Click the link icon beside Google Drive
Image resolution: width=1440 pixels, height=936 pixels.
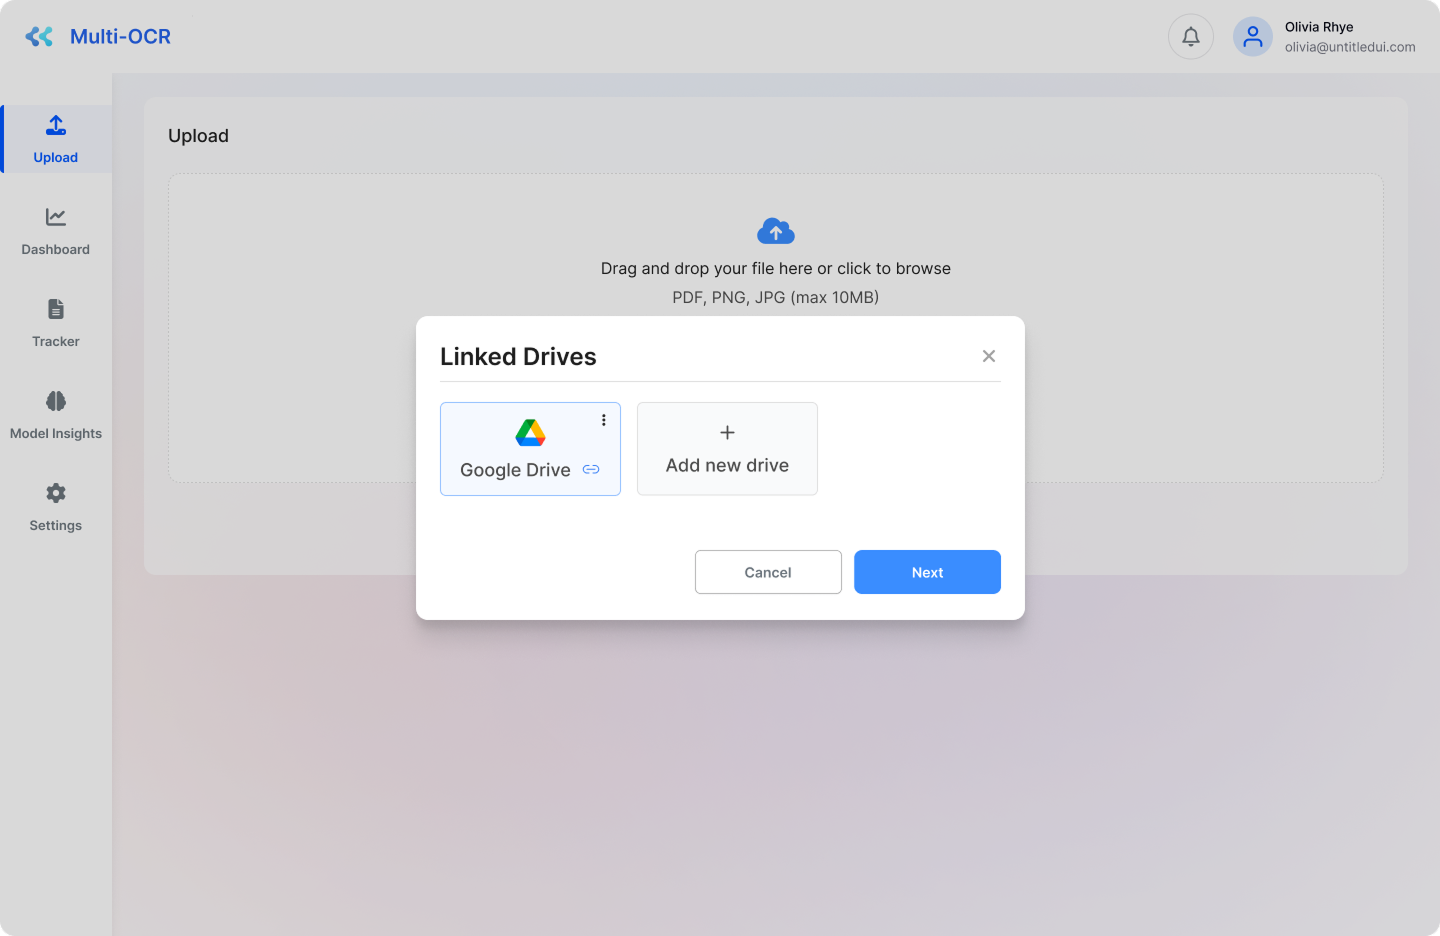591,469
